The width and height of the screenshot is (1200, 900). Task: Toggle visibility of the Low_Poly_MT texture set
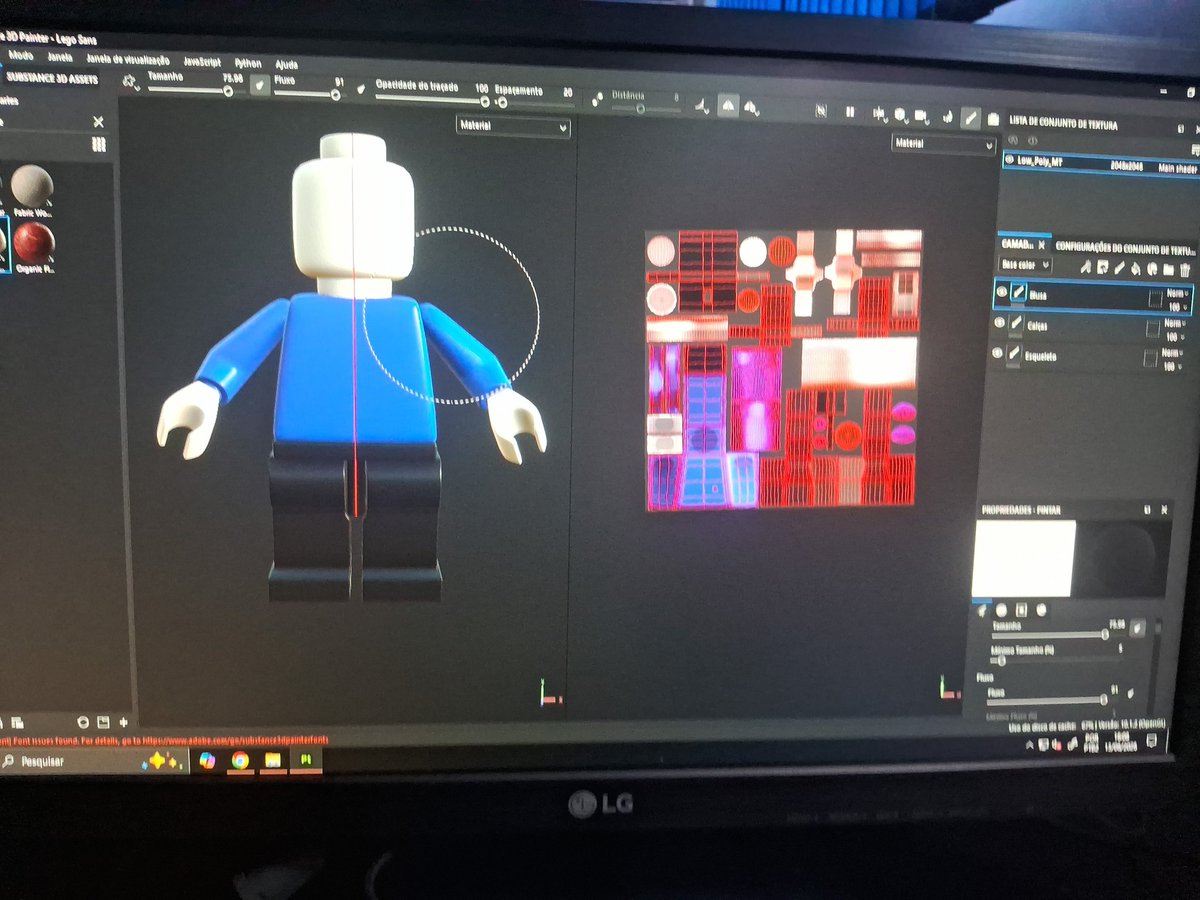click(x=1010, y=160)
